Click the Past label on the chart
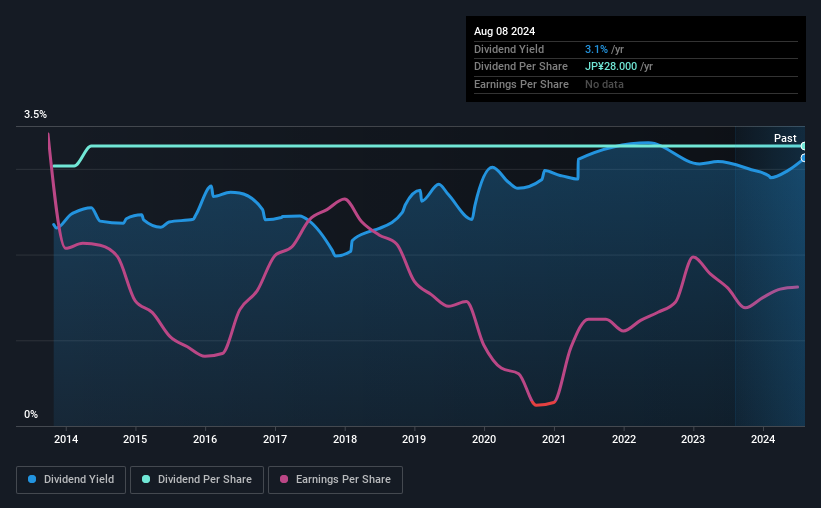 785,138
